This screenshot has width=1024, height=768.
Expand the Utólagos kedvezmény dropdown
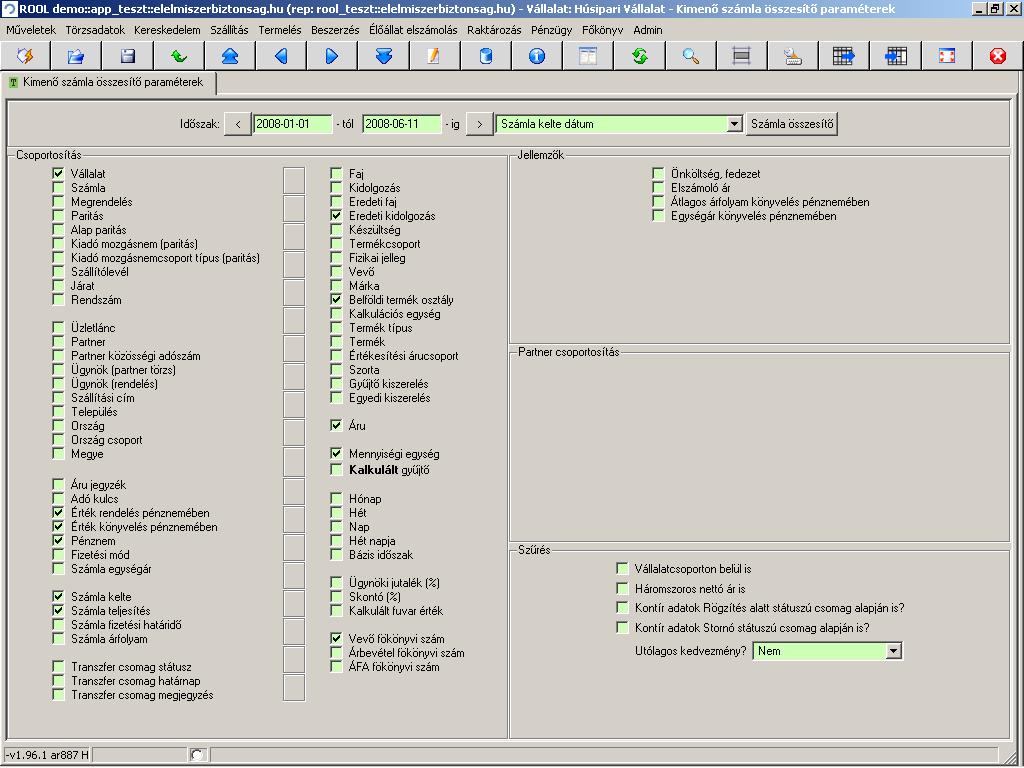click(x=893, y=651)
